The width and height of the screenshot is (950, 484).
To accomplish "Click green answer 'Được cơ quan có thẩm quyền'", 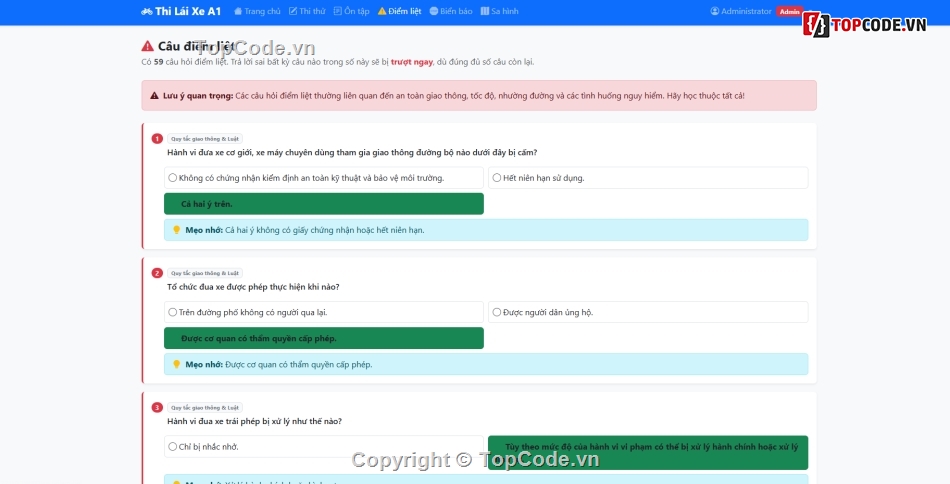I will click(323, 338).
